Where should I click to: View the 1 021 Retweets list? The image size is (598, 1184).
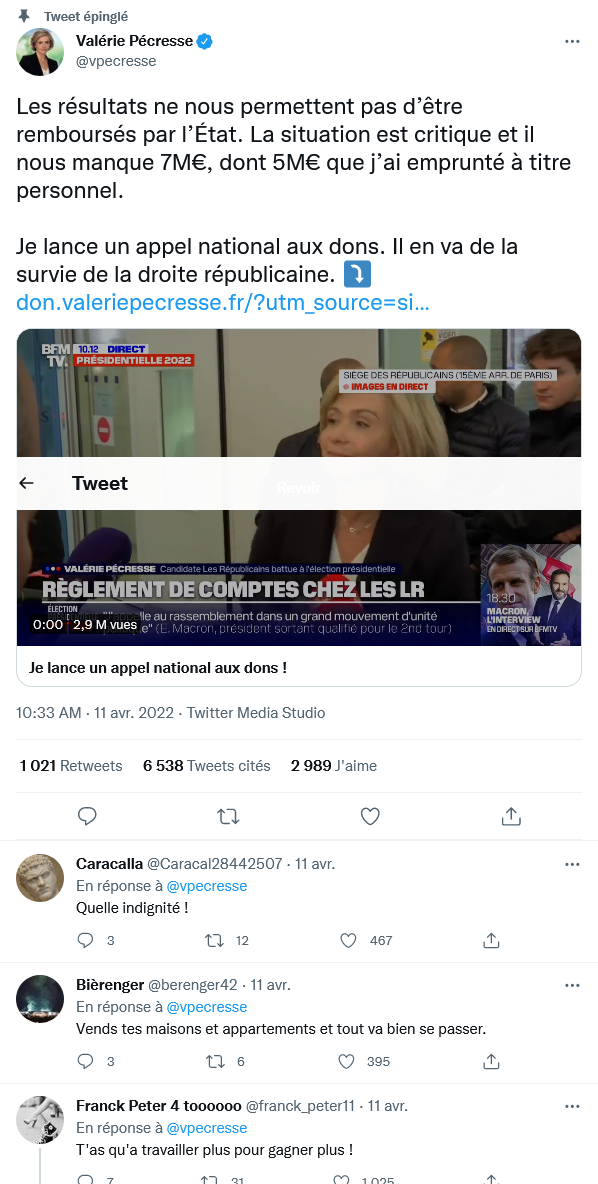click(71, 766)
